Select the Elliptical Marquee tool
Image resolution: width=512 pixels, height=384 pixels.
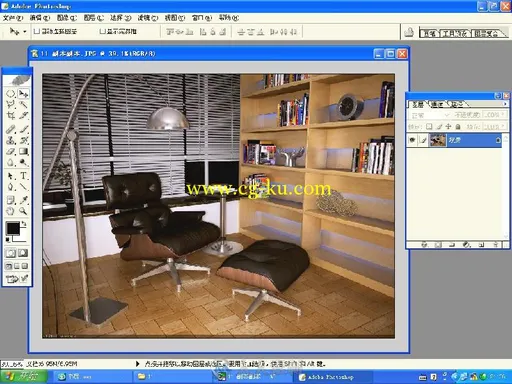pos(11,94)
